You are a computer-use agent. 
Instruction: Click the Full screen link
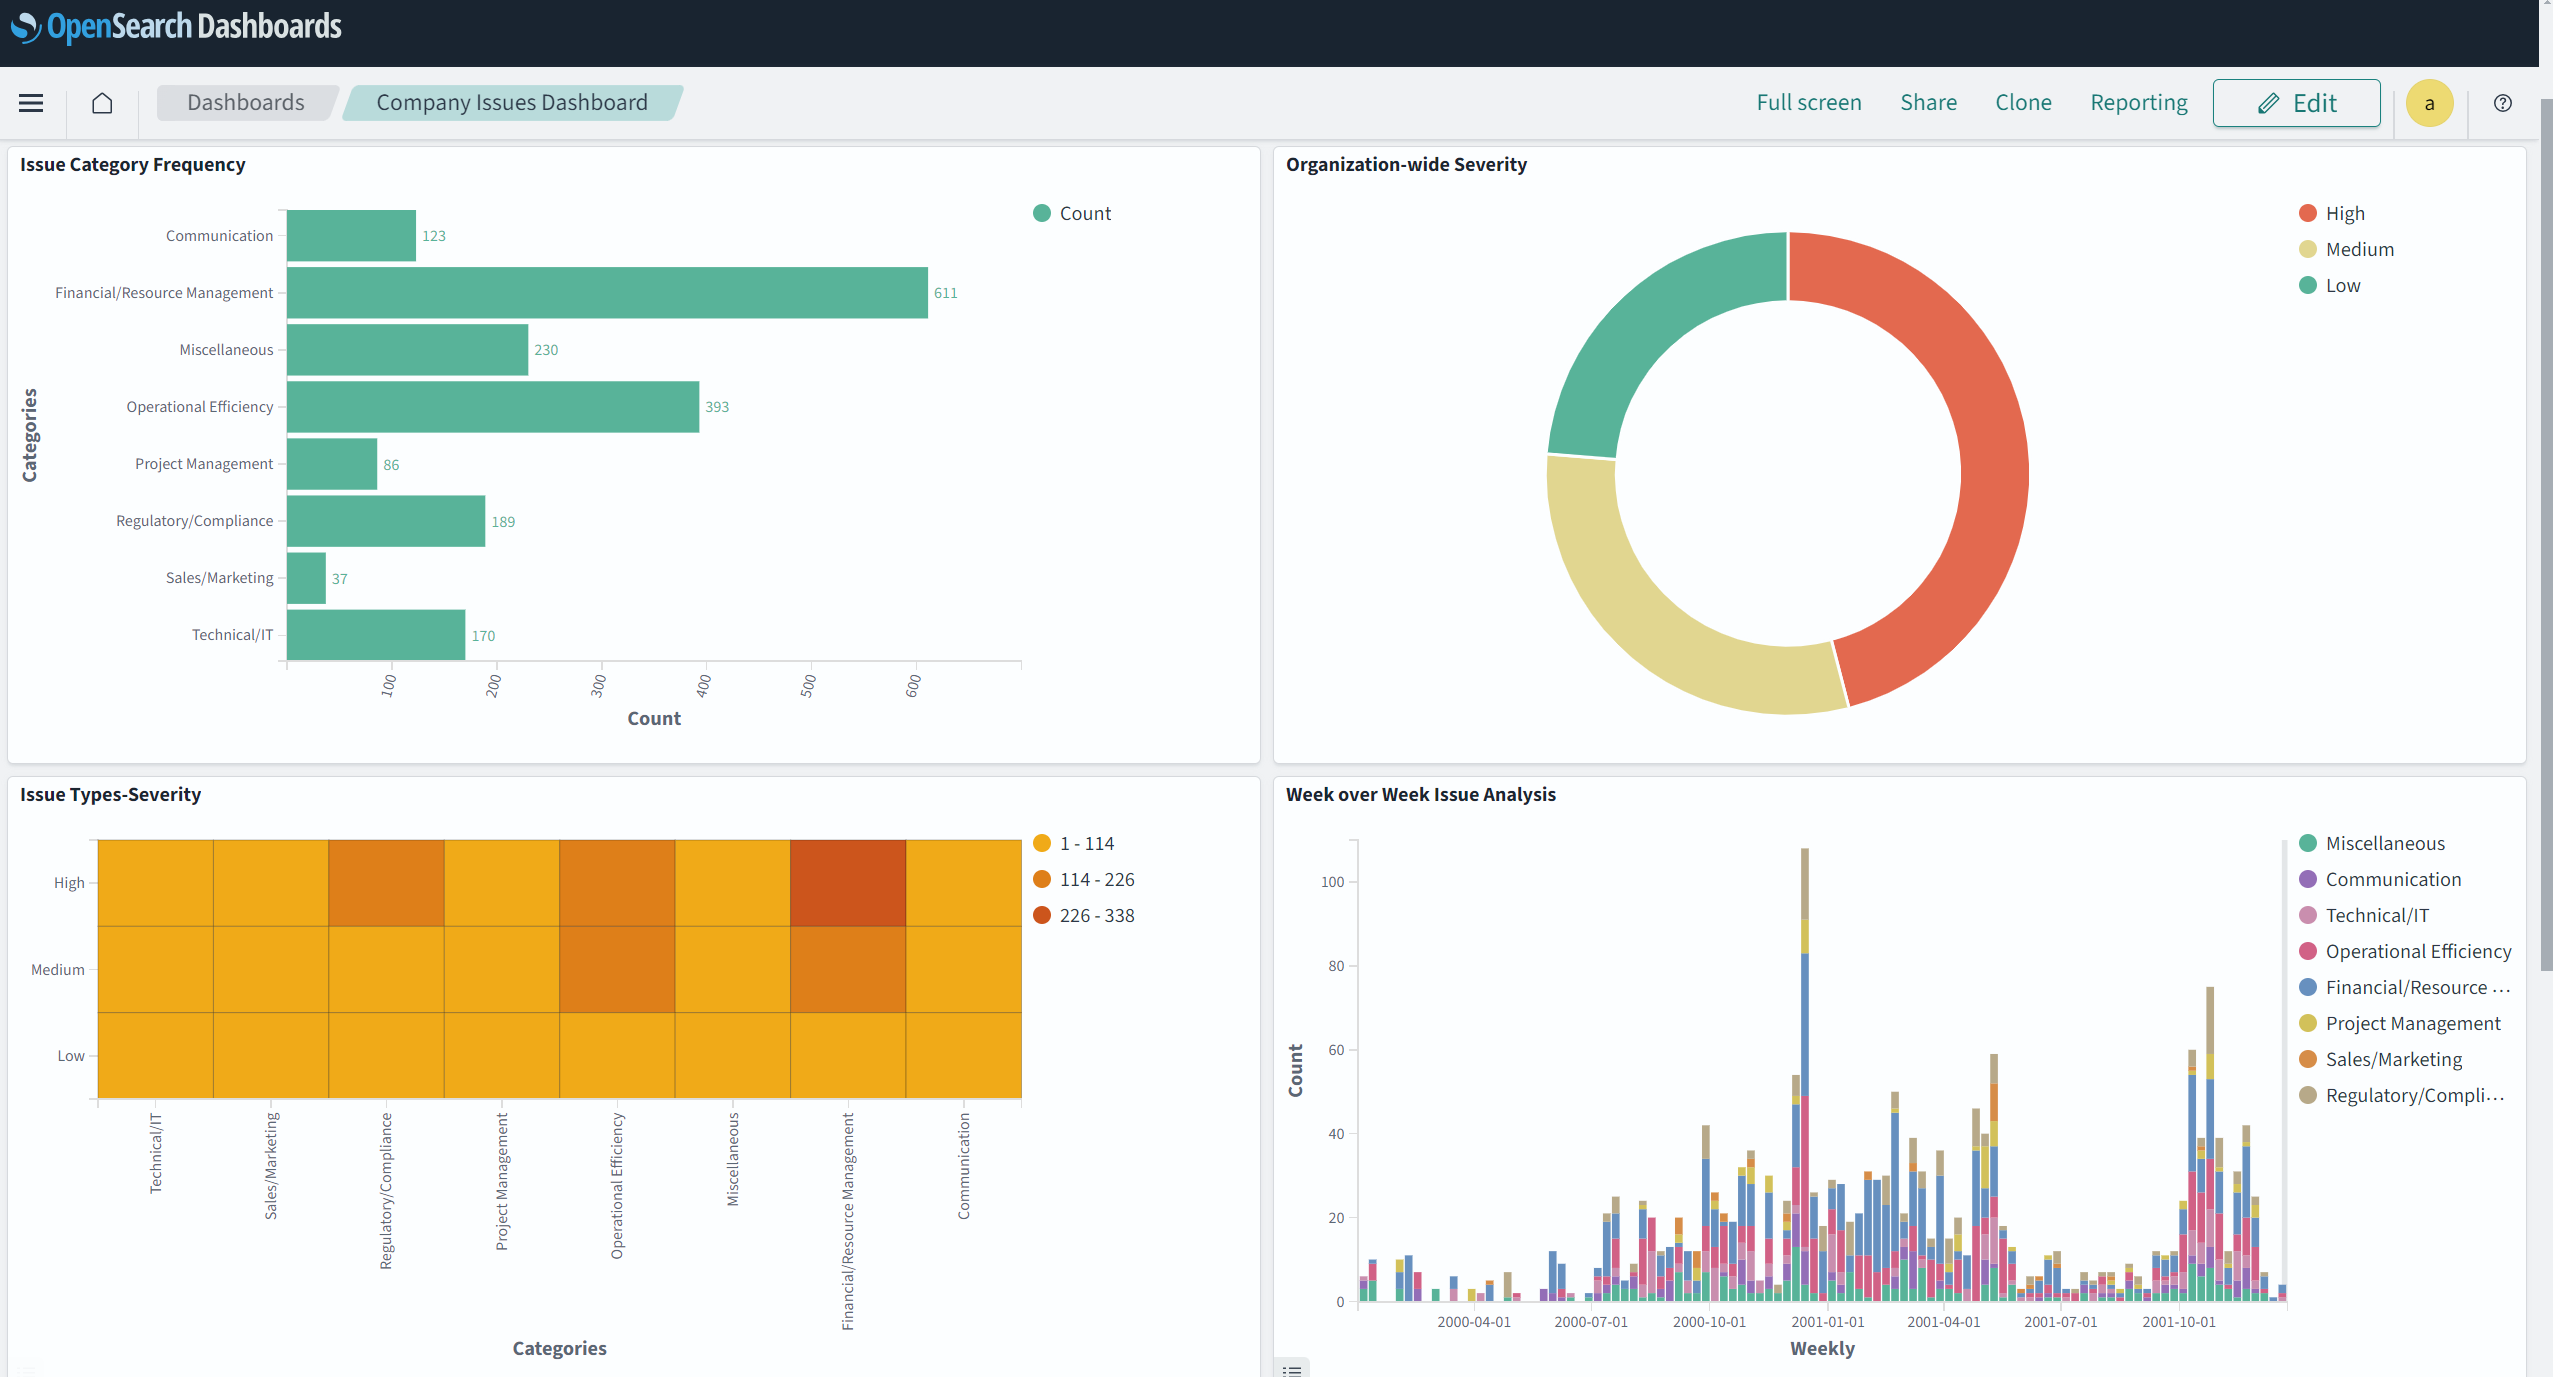coord(1808,103)
